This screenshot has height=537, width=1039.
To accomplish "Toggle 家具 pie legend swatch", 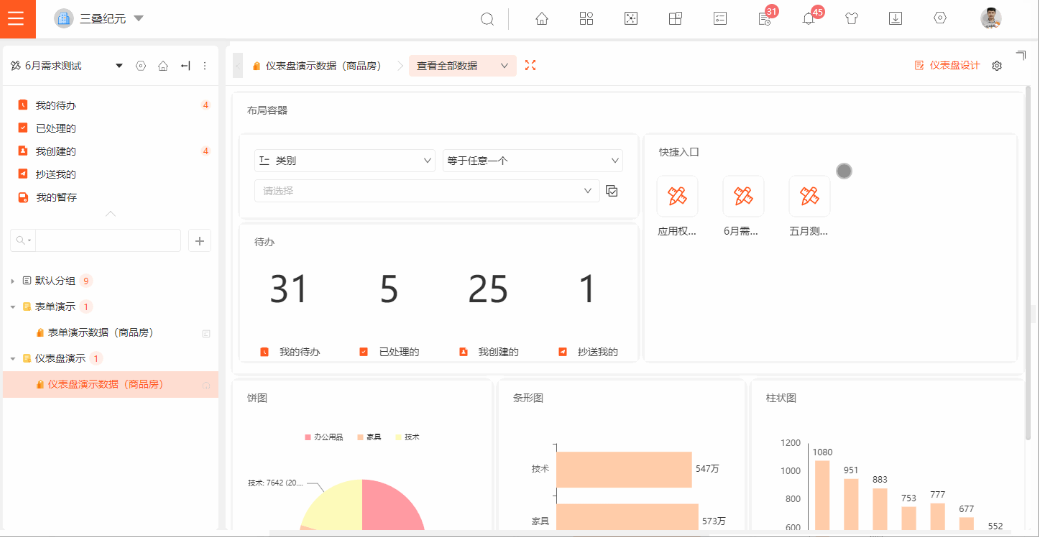I will pyautogui.click(x=360, y=438).
